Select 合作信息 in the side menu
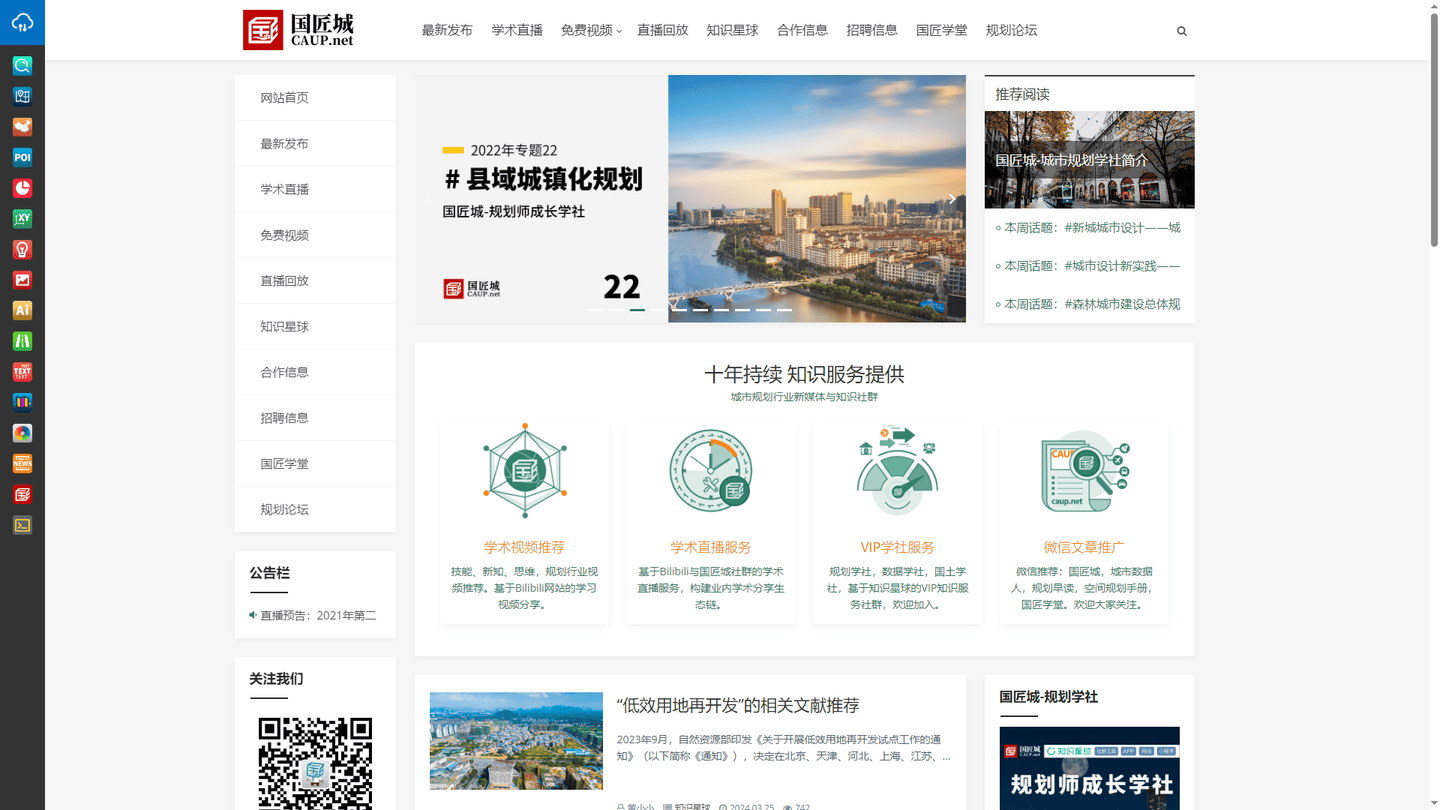The height and width of the screenshot is (810, 1440). pyautogui.click(x=315, y=372)
